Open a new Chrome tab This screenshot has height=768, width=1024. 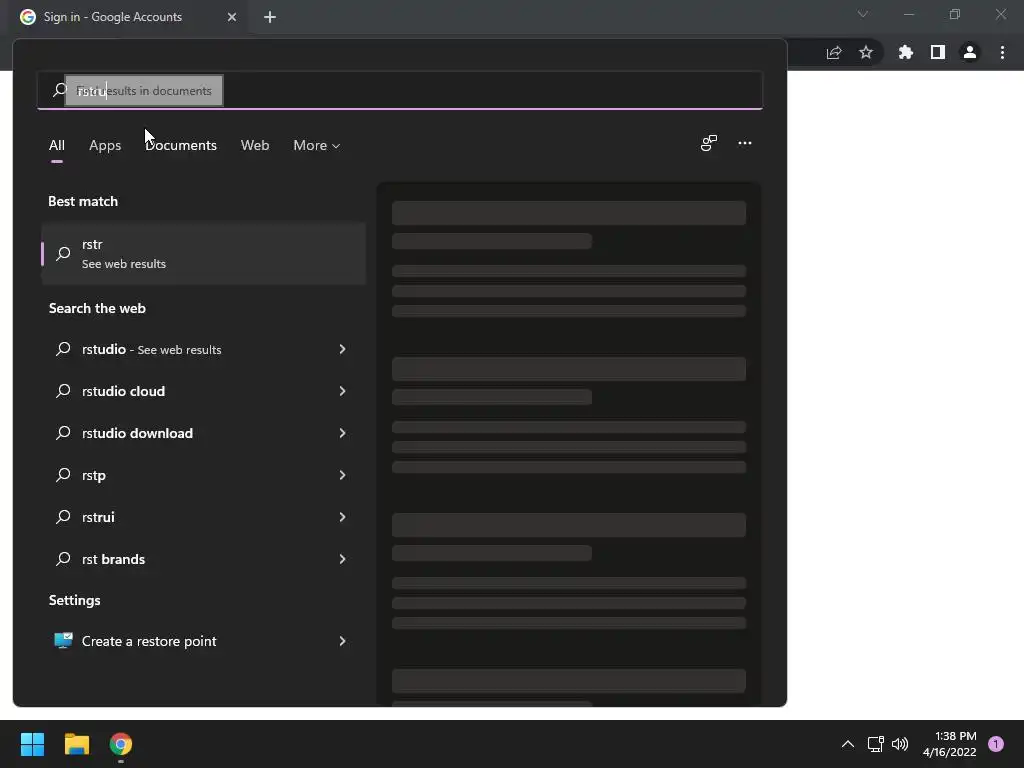(x=270, y=17)
